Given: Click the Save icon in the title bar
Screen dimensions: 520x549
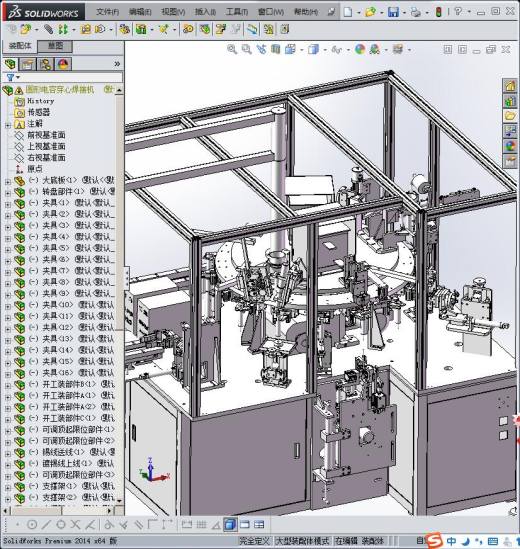Looking at the screenshot, I should (393, 12).
